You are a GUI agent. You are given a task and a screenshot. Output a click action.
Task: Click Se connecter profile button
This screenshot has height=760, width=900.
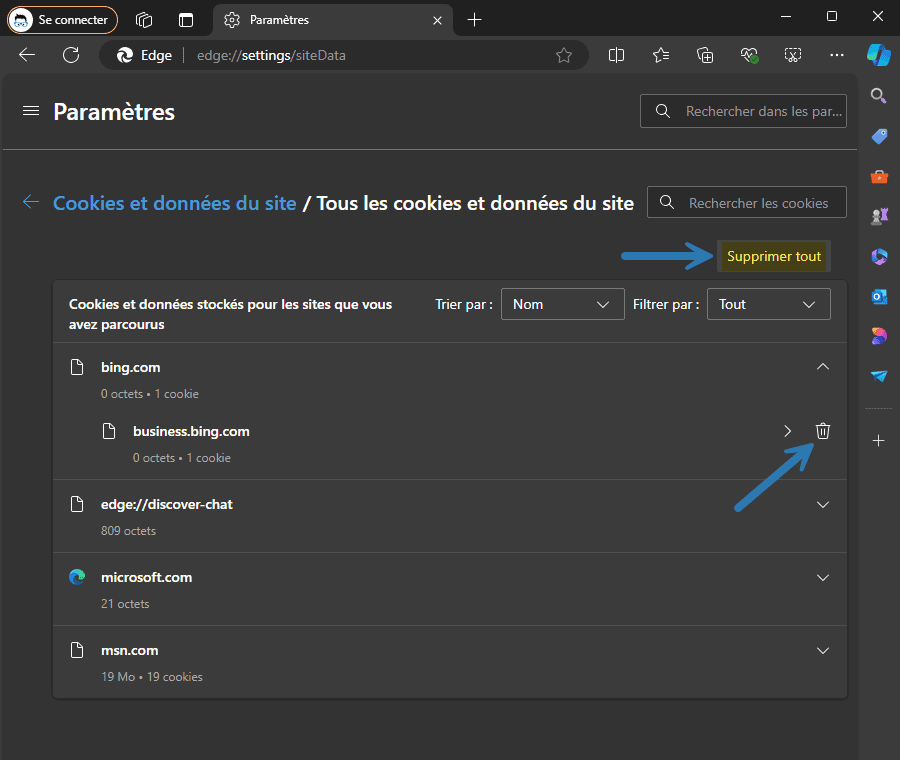pyautogui.click(x=62, y=20)
